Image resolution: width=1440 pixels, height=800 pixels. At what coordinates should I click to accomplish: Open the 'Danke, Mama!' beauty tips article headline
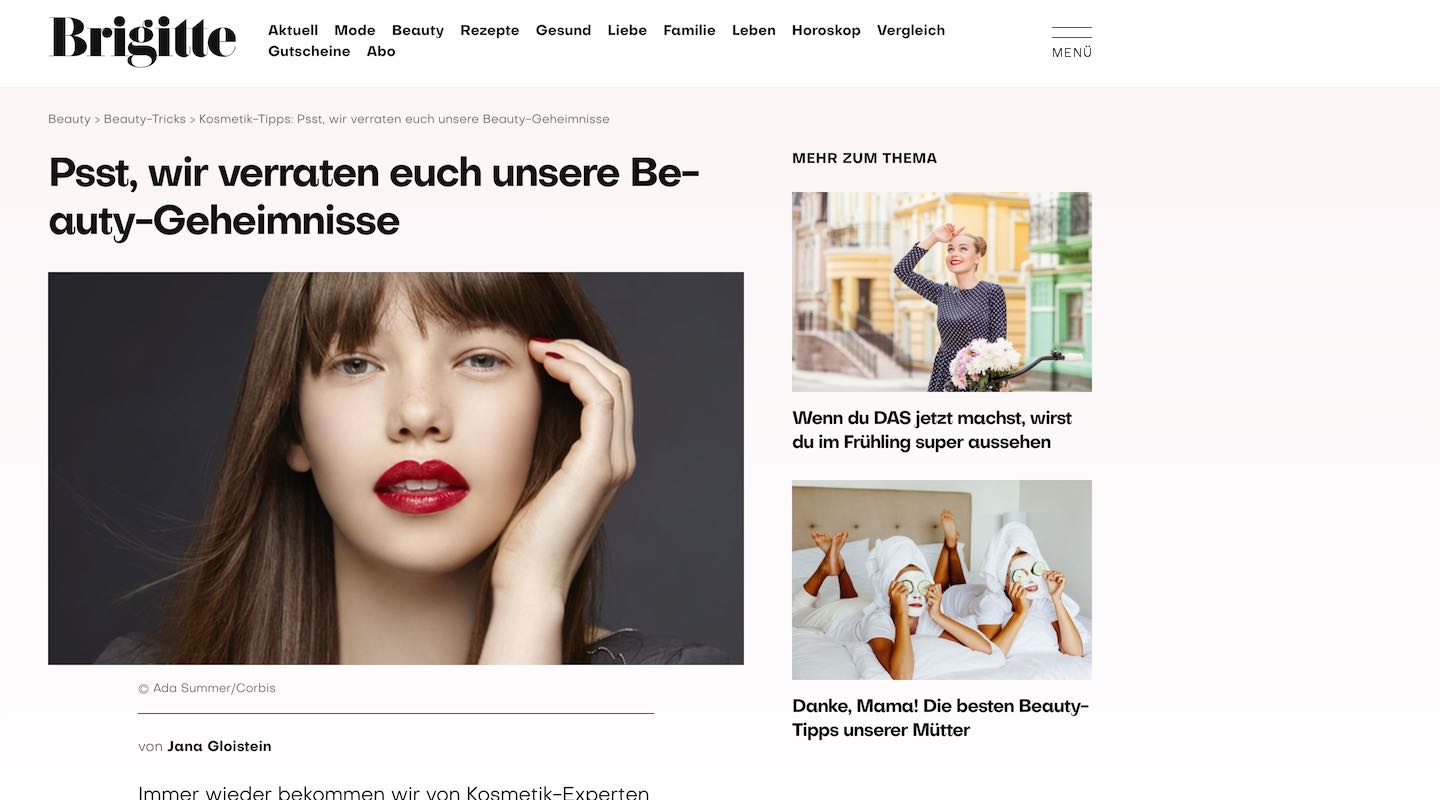point(941,718)
